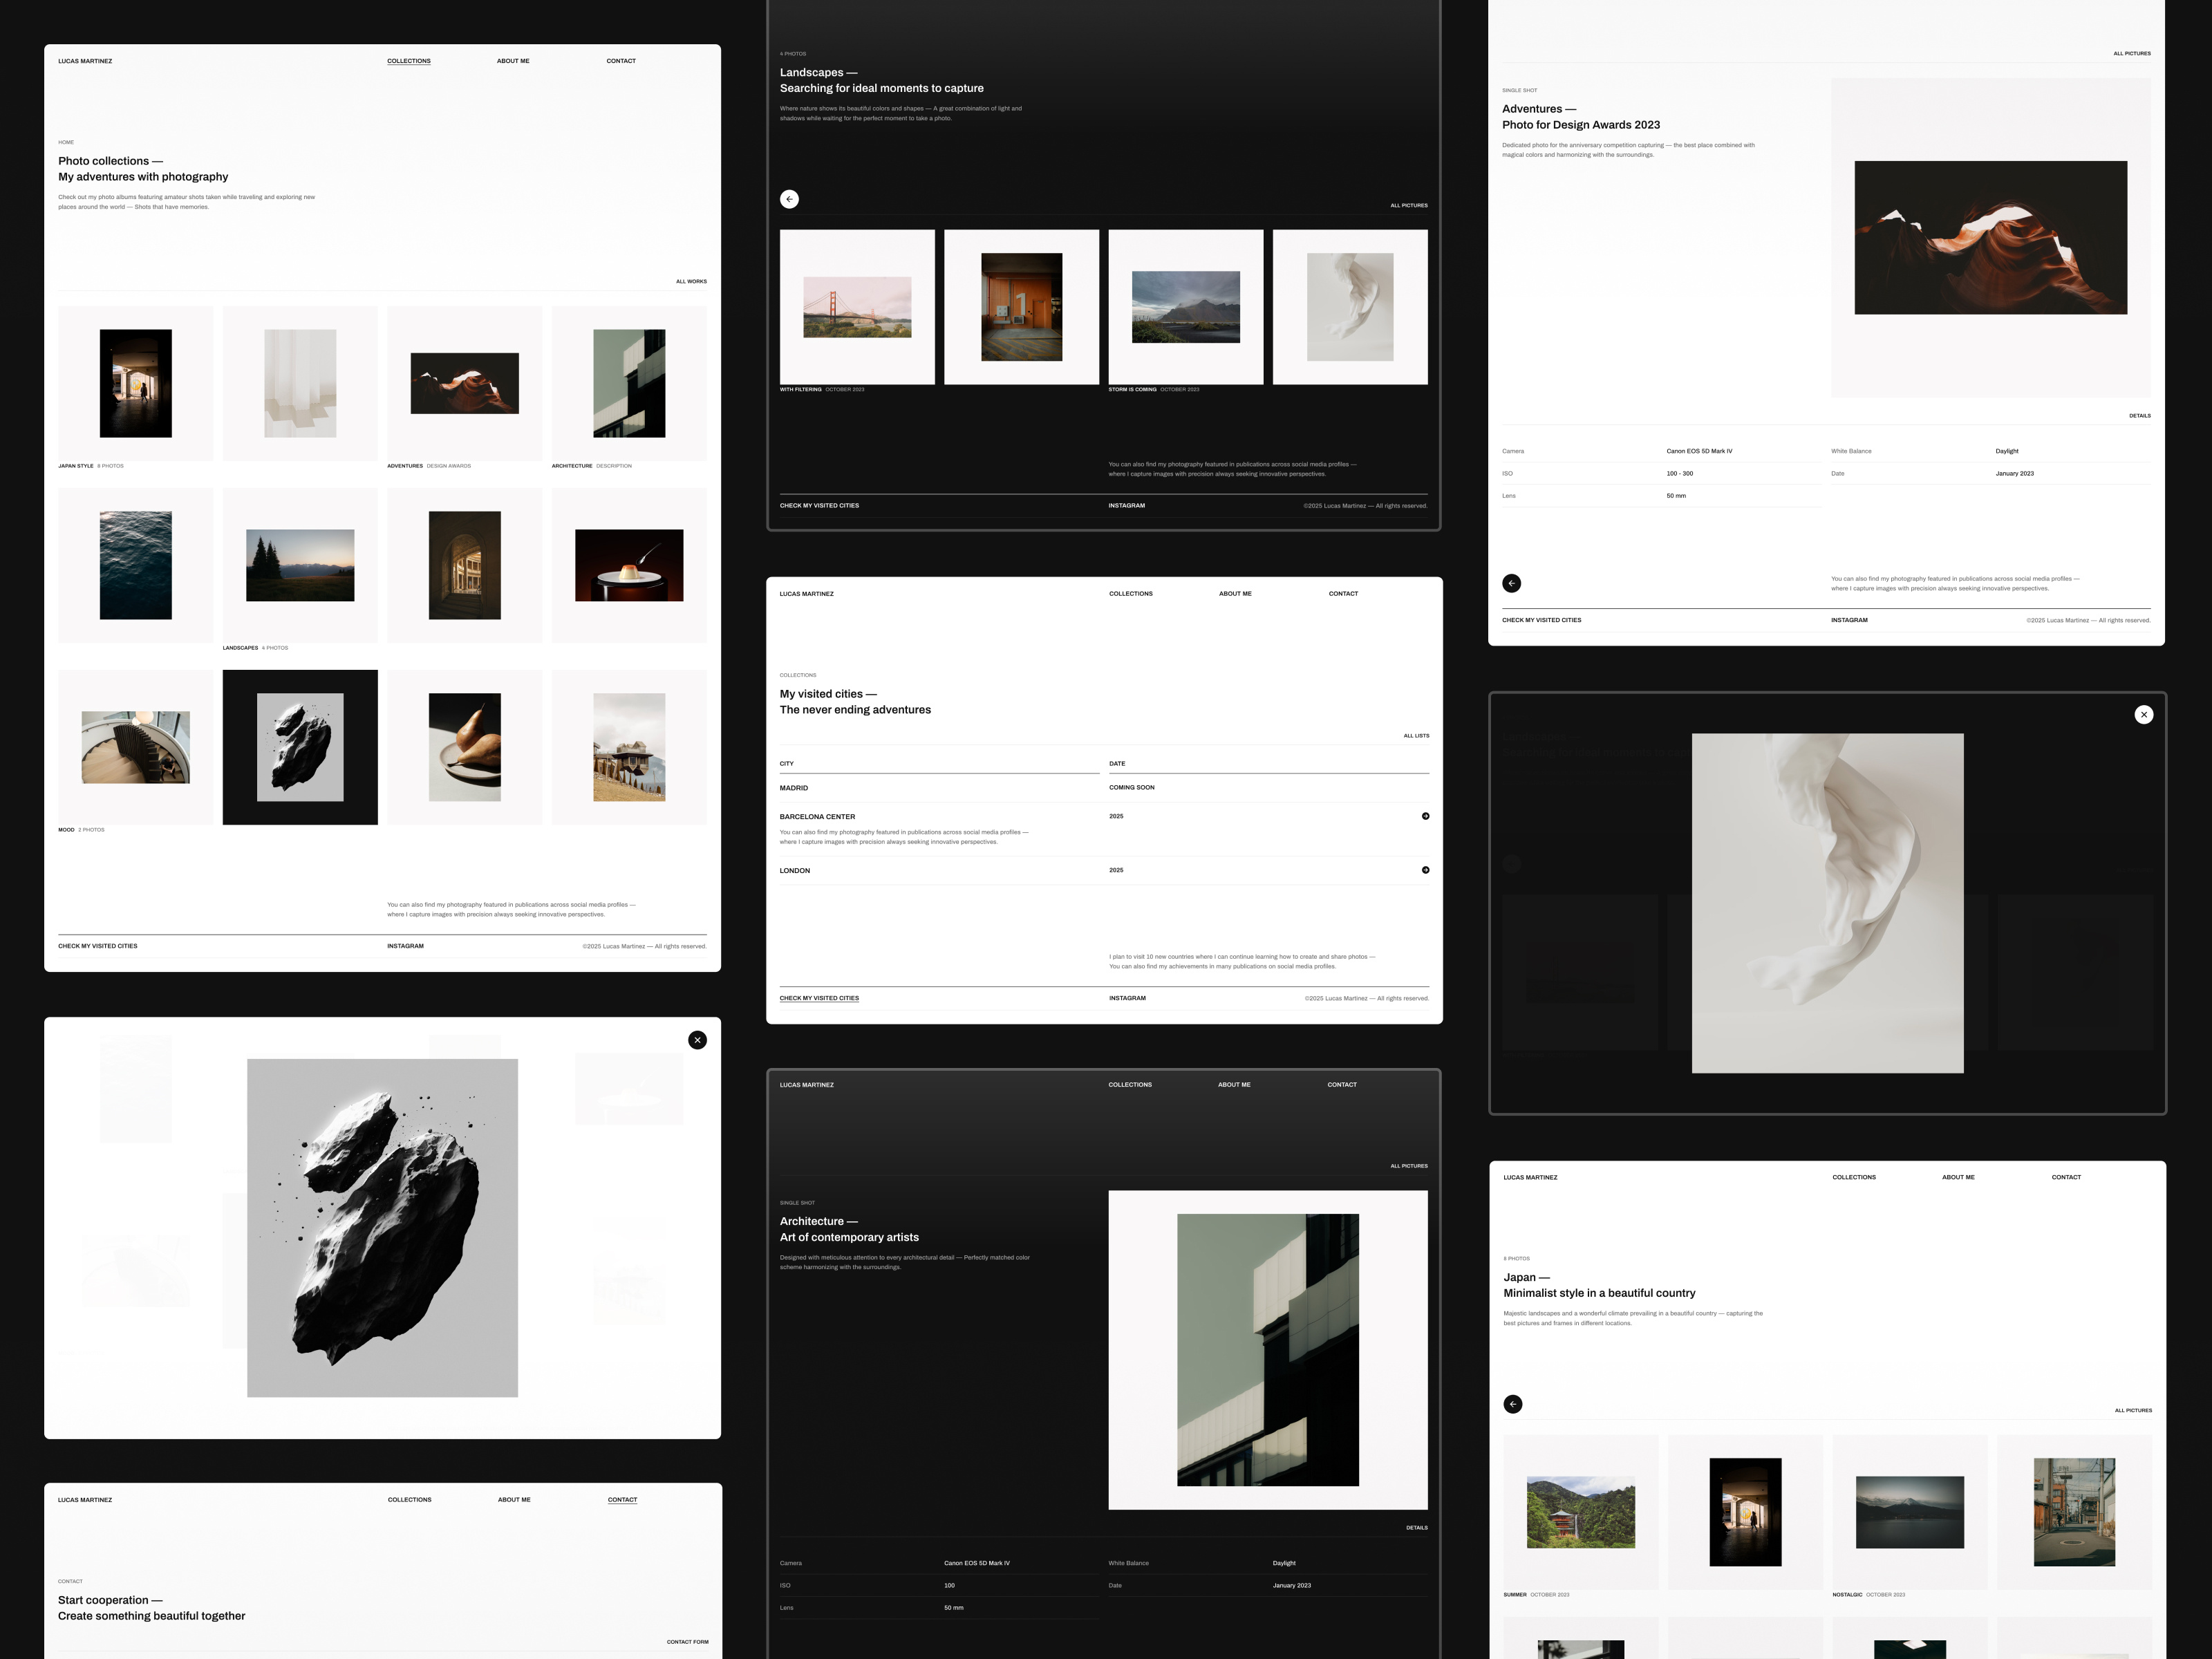Click back arrow on Japan page
The height and width of the screenshot is (1659, 2212).
click(x=1512, y=1404)
